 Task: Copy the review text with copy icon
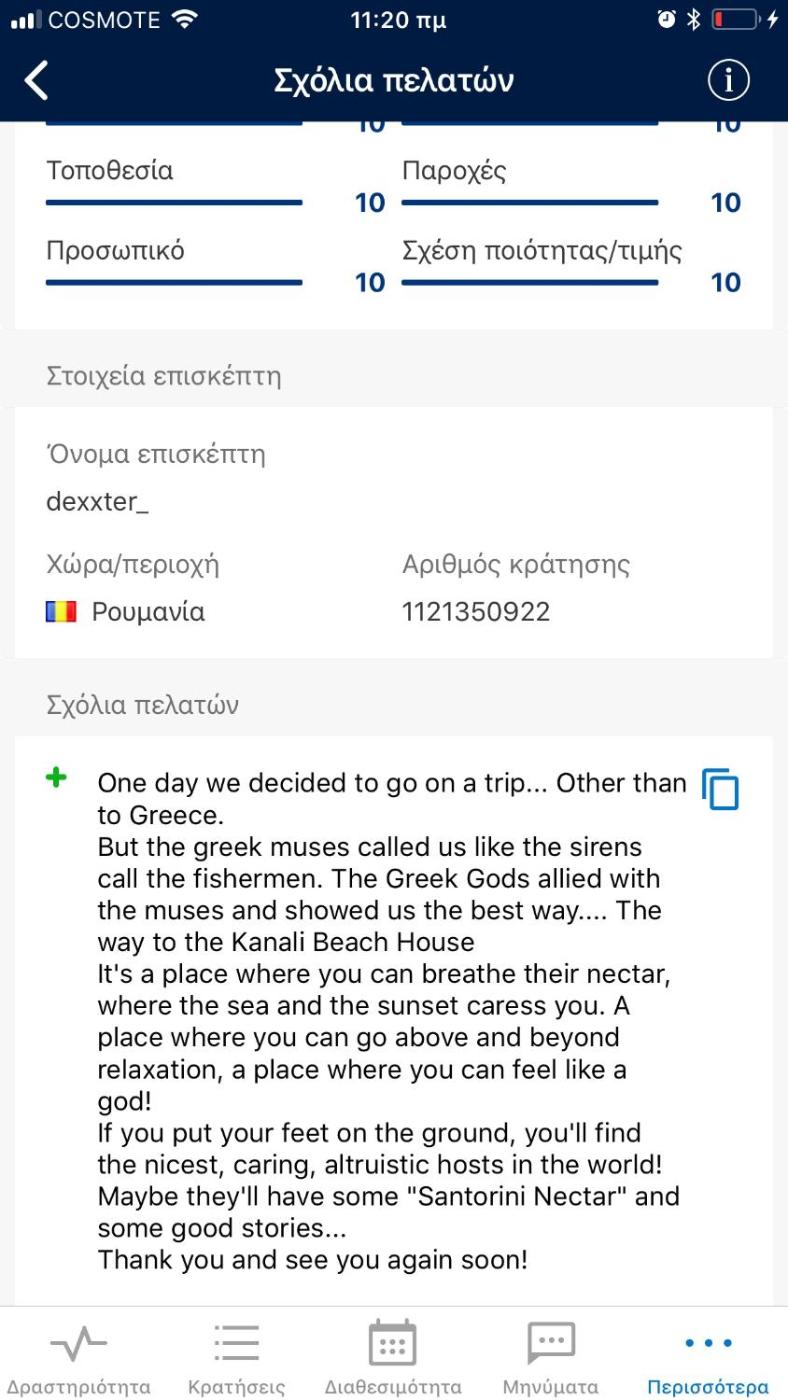[x=720, y=789]
